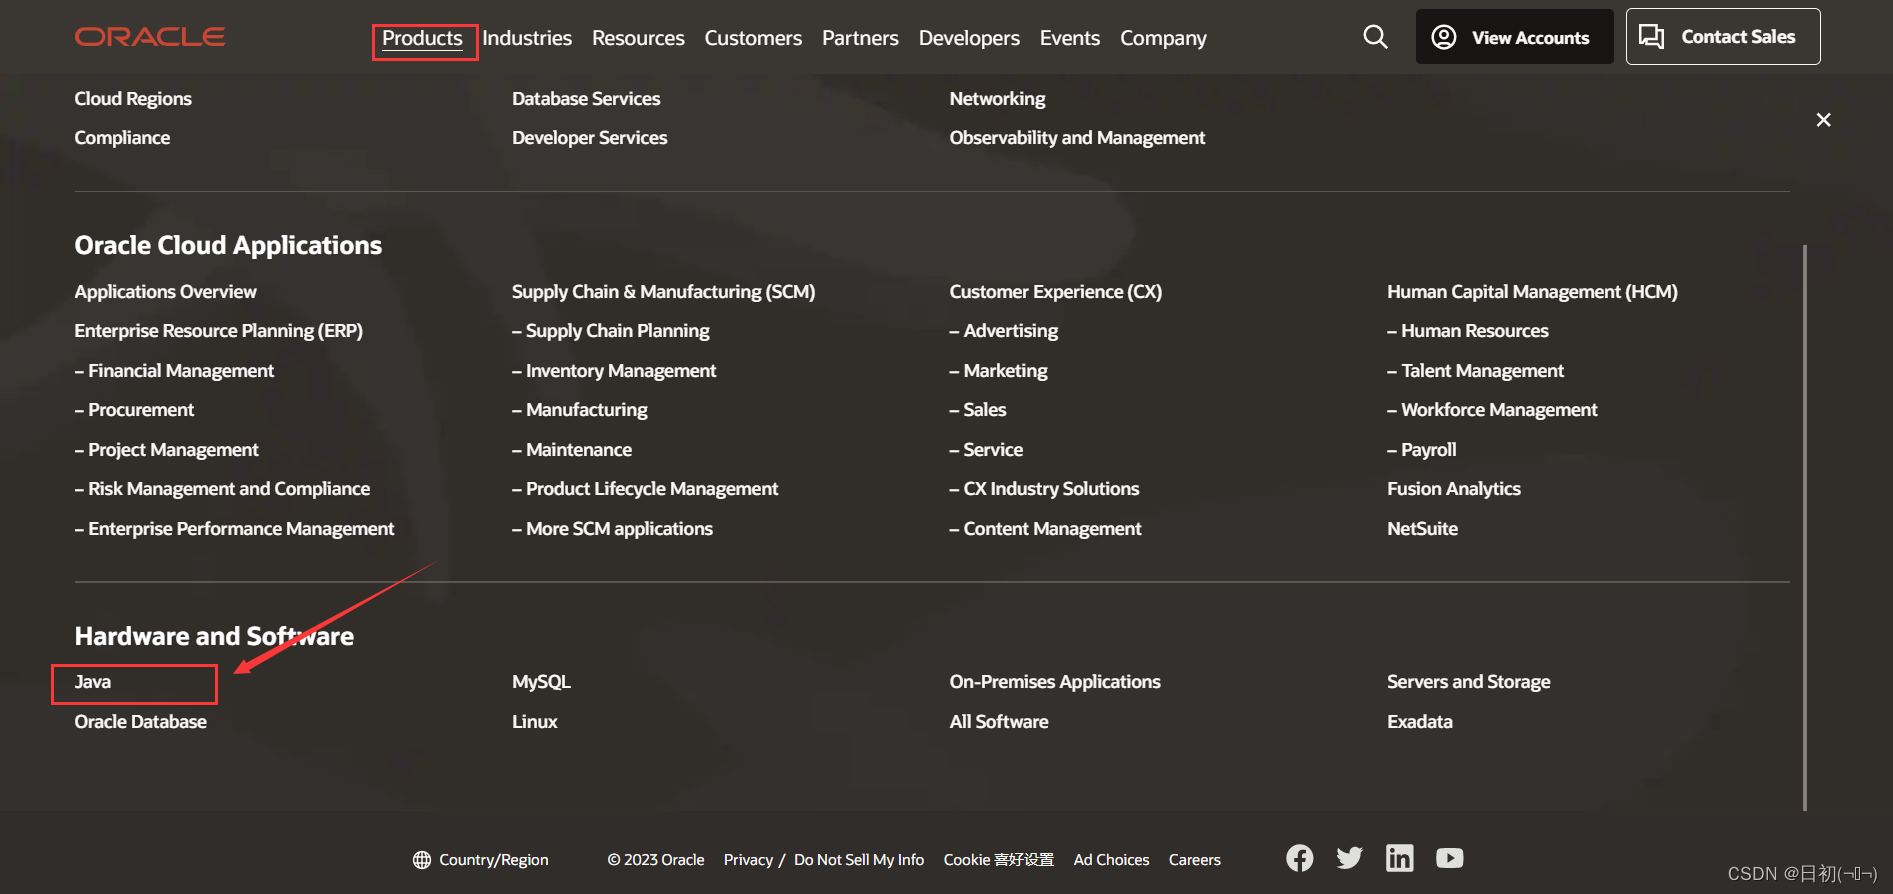Click the Contact Sales button
The width and height of the screenshot is (1893, 894).
click(1723, 37)
